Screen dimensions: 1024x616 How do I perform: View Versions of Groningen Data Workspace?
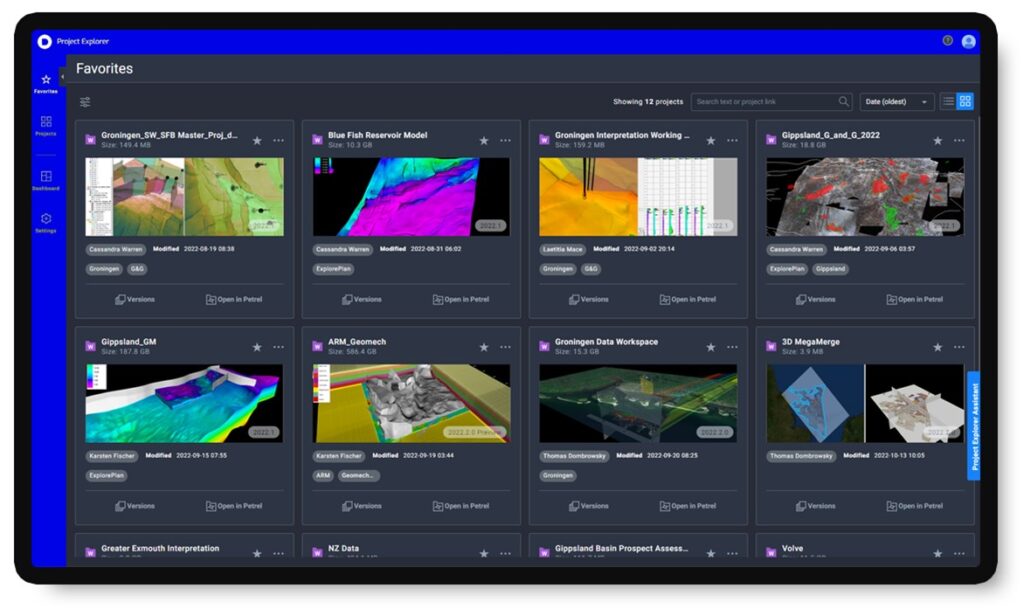(588, 505)
